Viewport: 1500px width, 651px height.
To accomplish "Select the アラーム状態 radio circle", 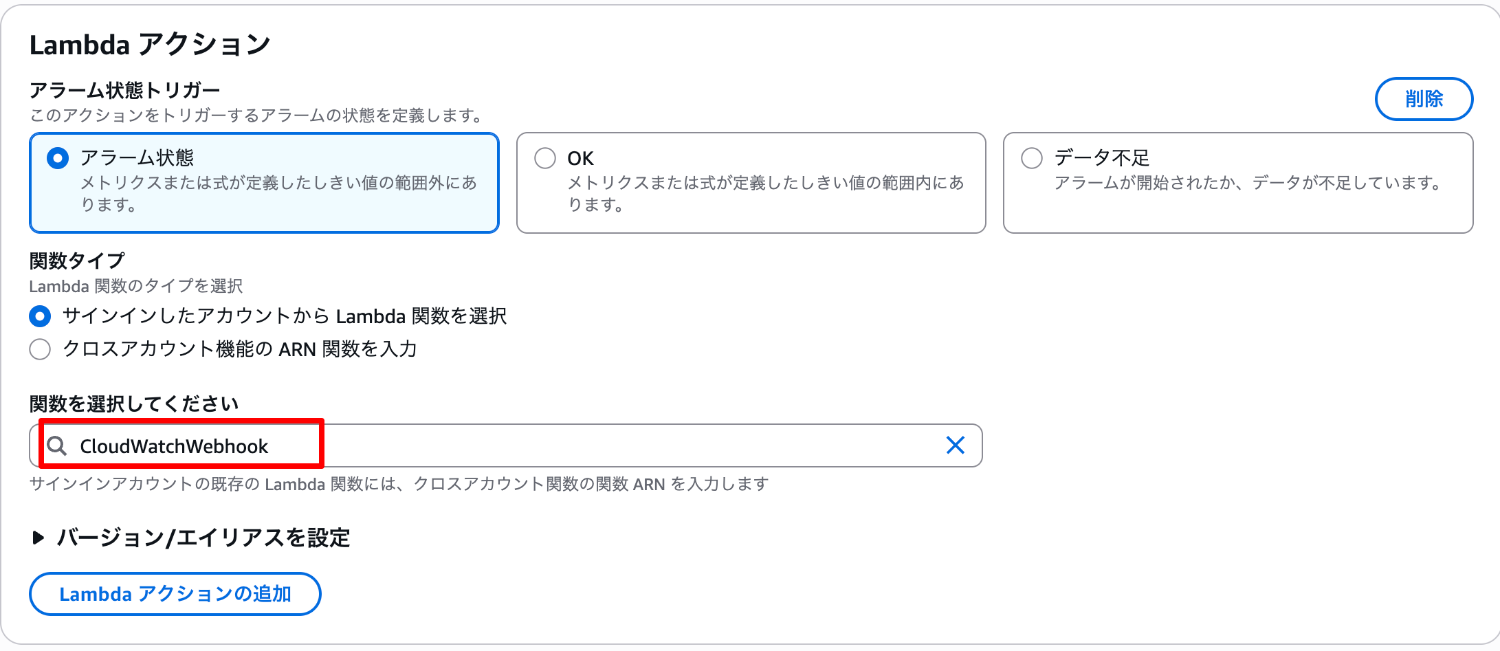I will [58, 158].
